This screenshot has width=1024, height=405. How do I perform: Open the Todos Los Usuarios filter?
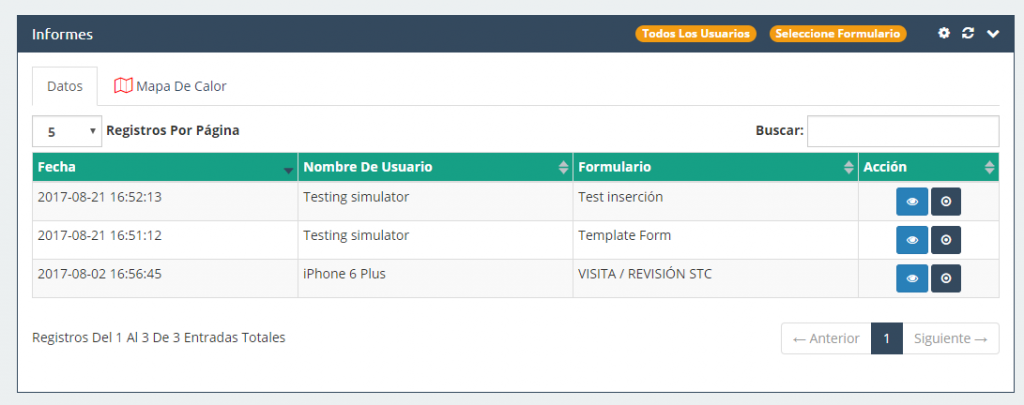click(696, 34)
